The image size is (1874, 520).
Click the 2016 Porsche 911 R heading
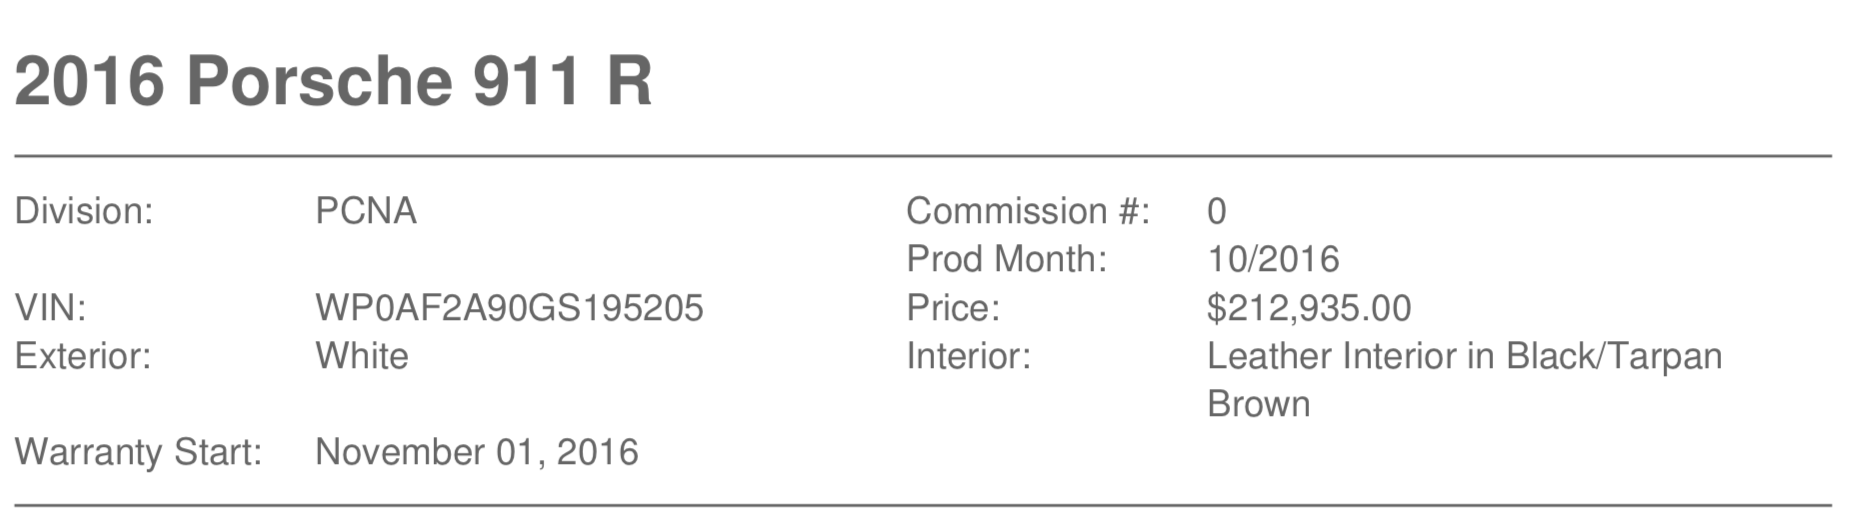(x=333, y=80)
